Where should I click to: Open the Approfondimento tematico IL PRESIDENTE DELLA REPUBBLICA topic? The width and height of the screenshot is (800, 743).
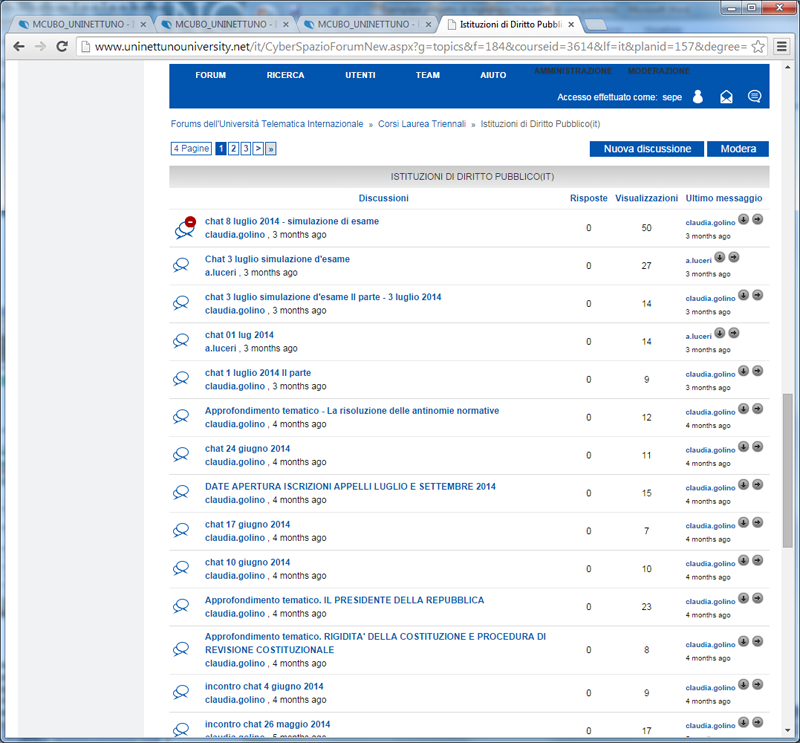(344, 600)
